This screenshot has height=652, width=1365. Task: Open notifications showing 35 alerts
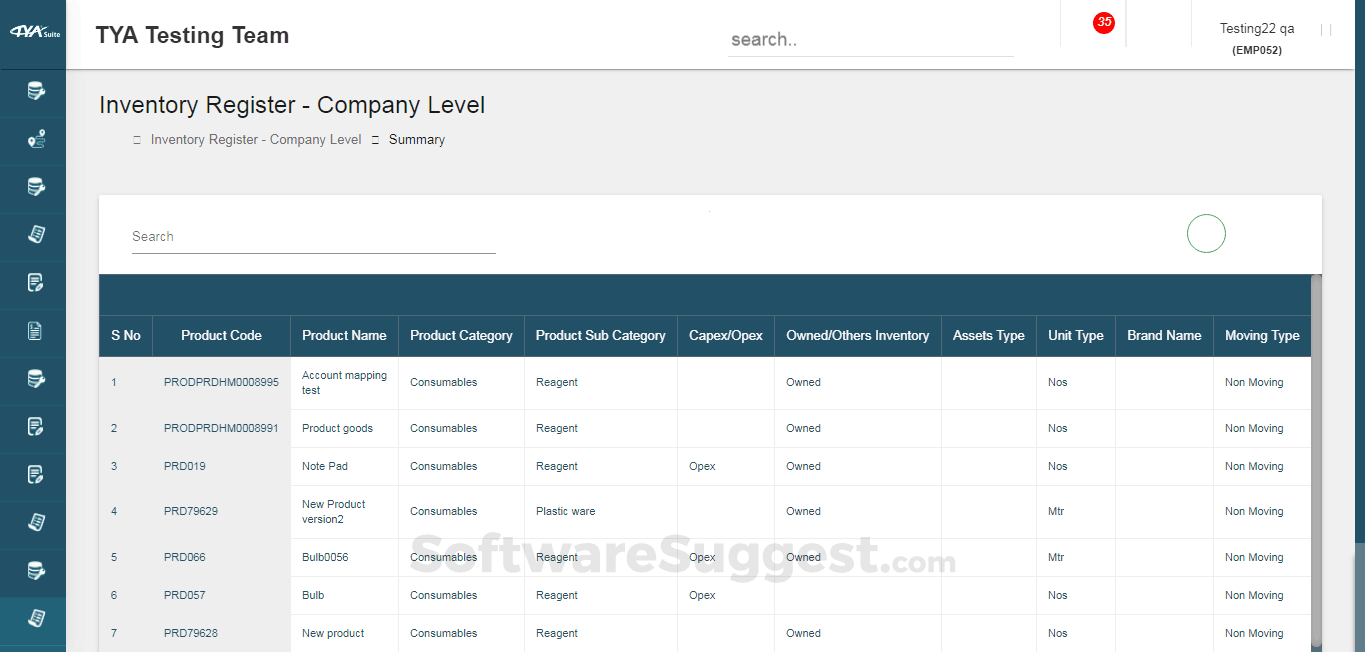(1103, 22)
